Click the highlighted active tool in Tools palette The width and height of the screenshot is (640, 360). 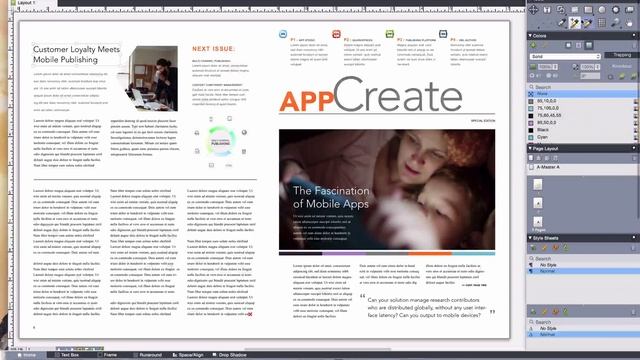[x=575, y=23]
